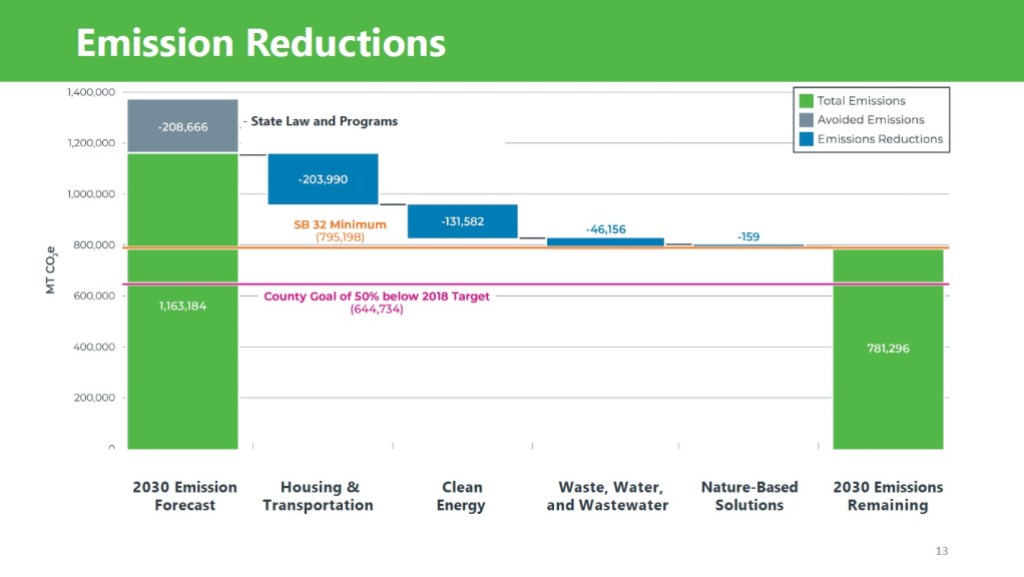Select the 2030 Emission Forecast axis label
Image resolution: width=1024 pixels, height=577 pixels.
[185, 496]
